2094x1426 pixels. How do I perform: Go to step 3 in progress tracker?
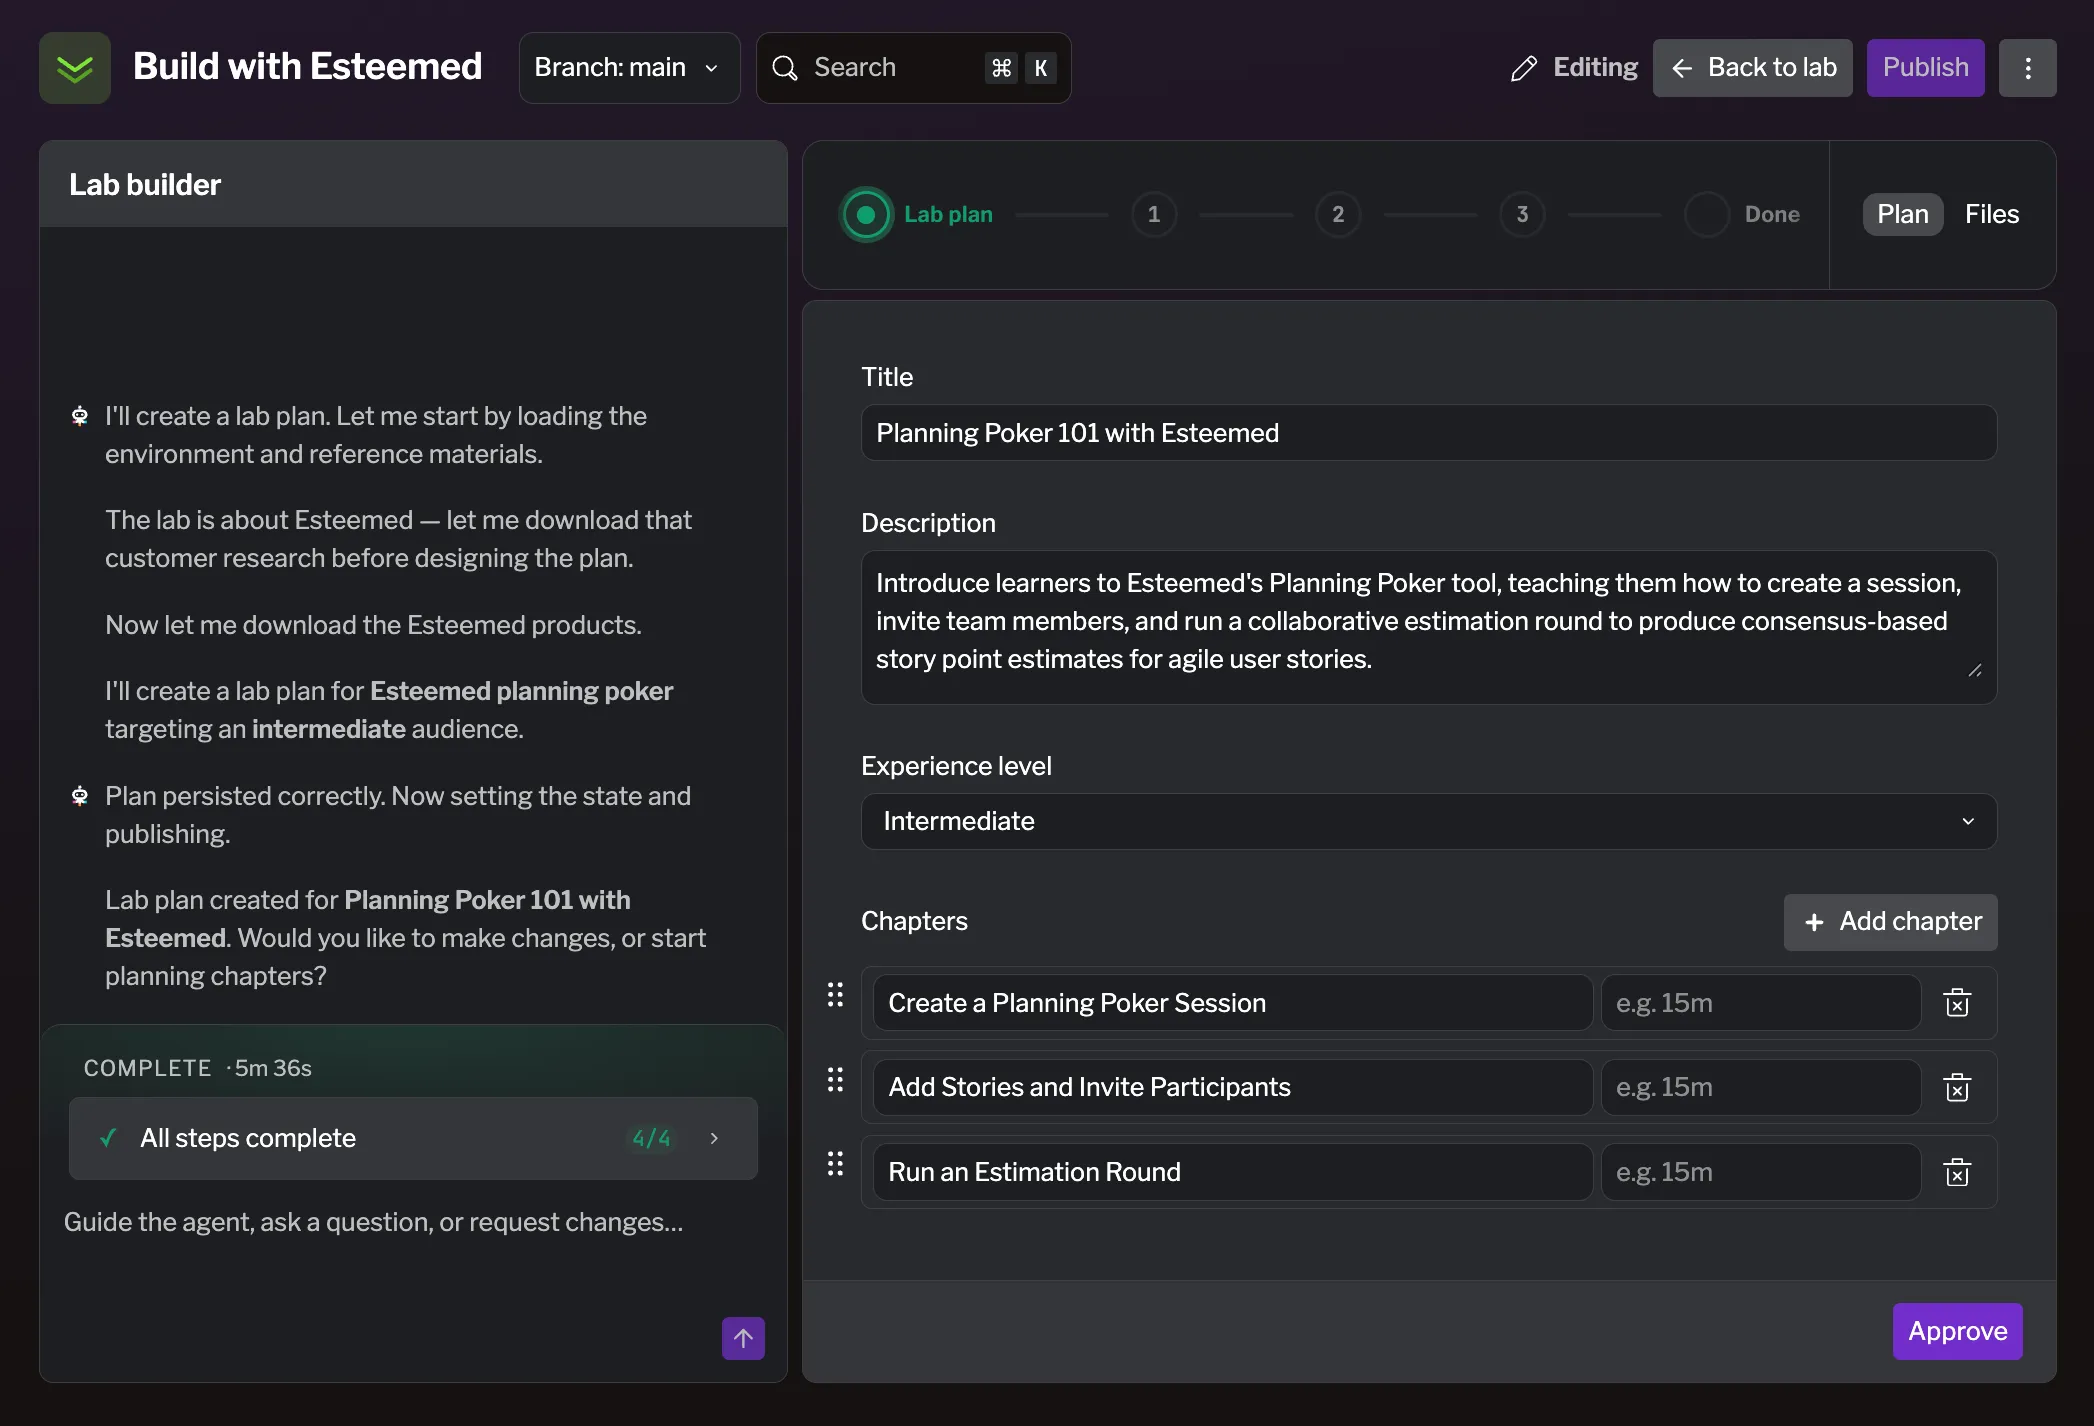[x=1522, y=215]
